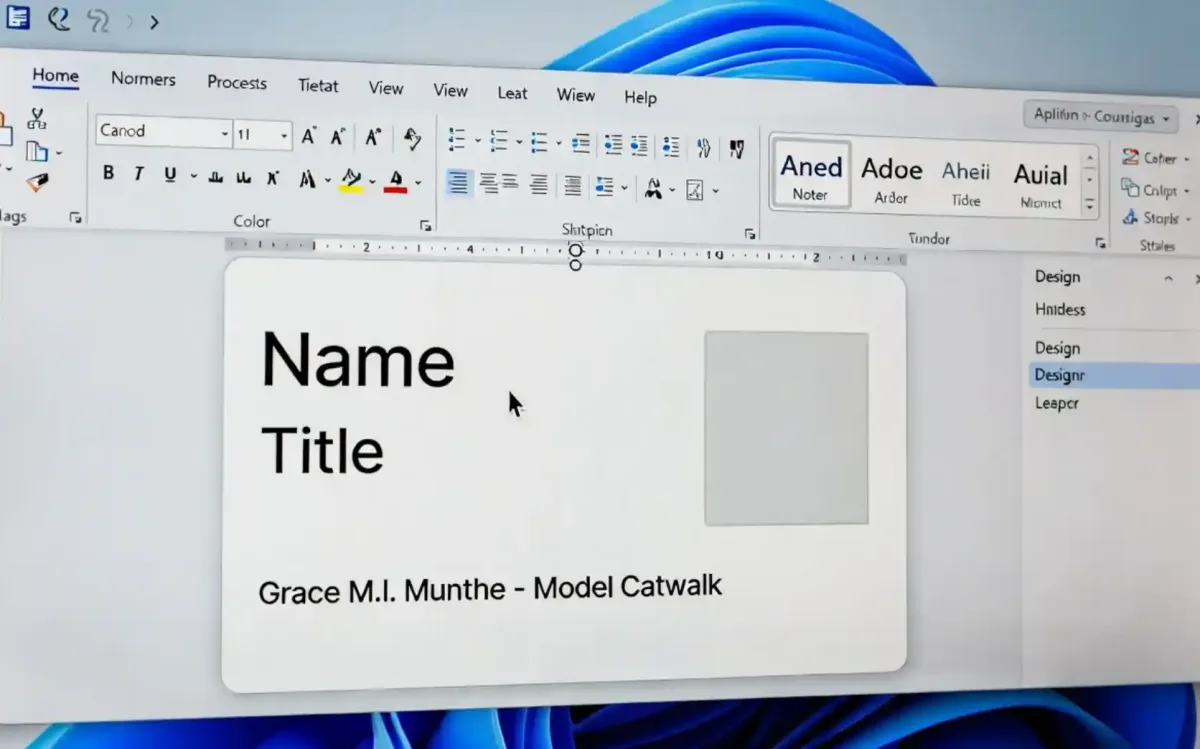Open the Wiew ribbon tab
1200x749 pixels.
[x=576, y=95]
